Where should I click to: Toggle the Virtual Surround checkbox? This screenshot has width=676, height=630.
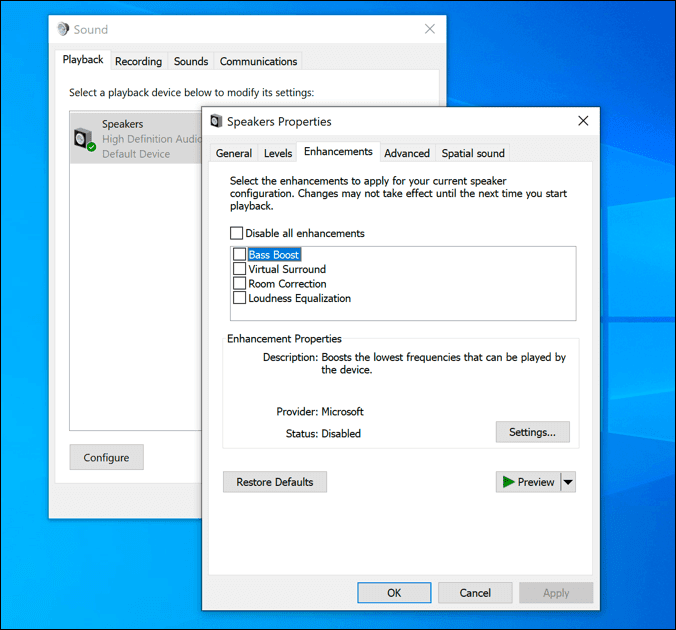(239, 269)
